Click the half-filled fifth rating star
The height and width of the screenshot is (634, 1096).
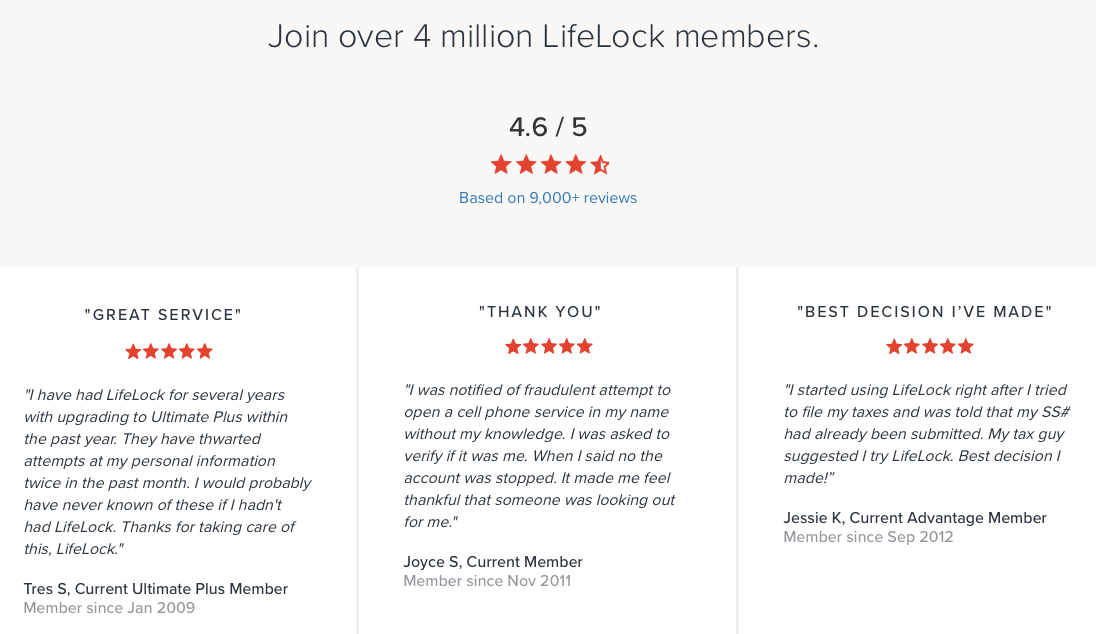click(600, 165)
